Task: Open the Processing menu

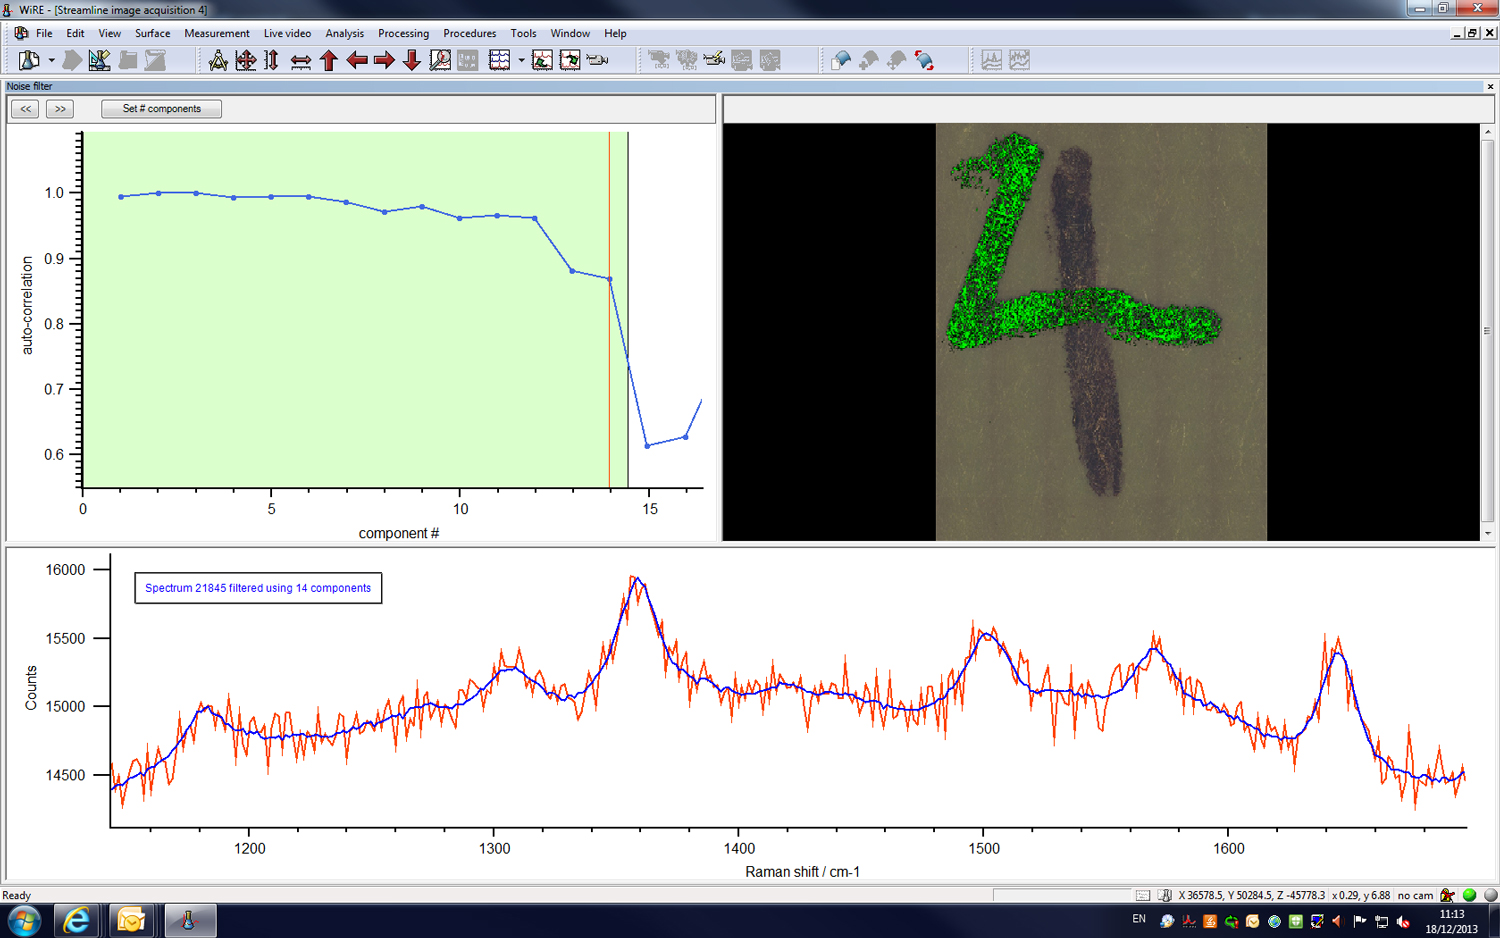Action: [x=403, y=33]
